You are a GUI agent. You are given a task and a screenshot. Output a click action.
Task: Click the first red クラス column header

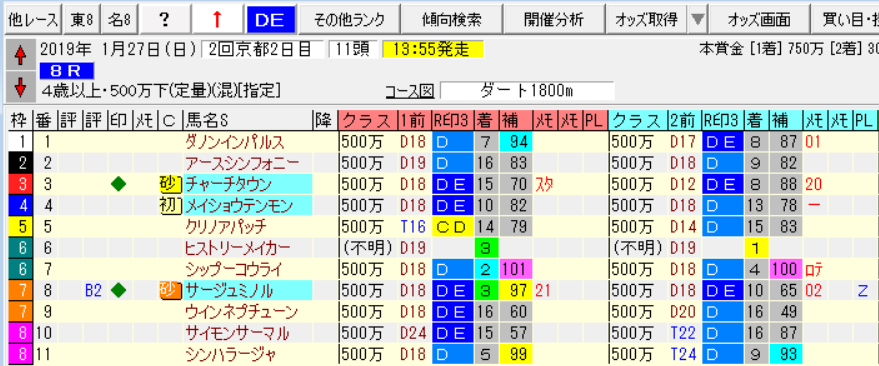tap(368, 120)
